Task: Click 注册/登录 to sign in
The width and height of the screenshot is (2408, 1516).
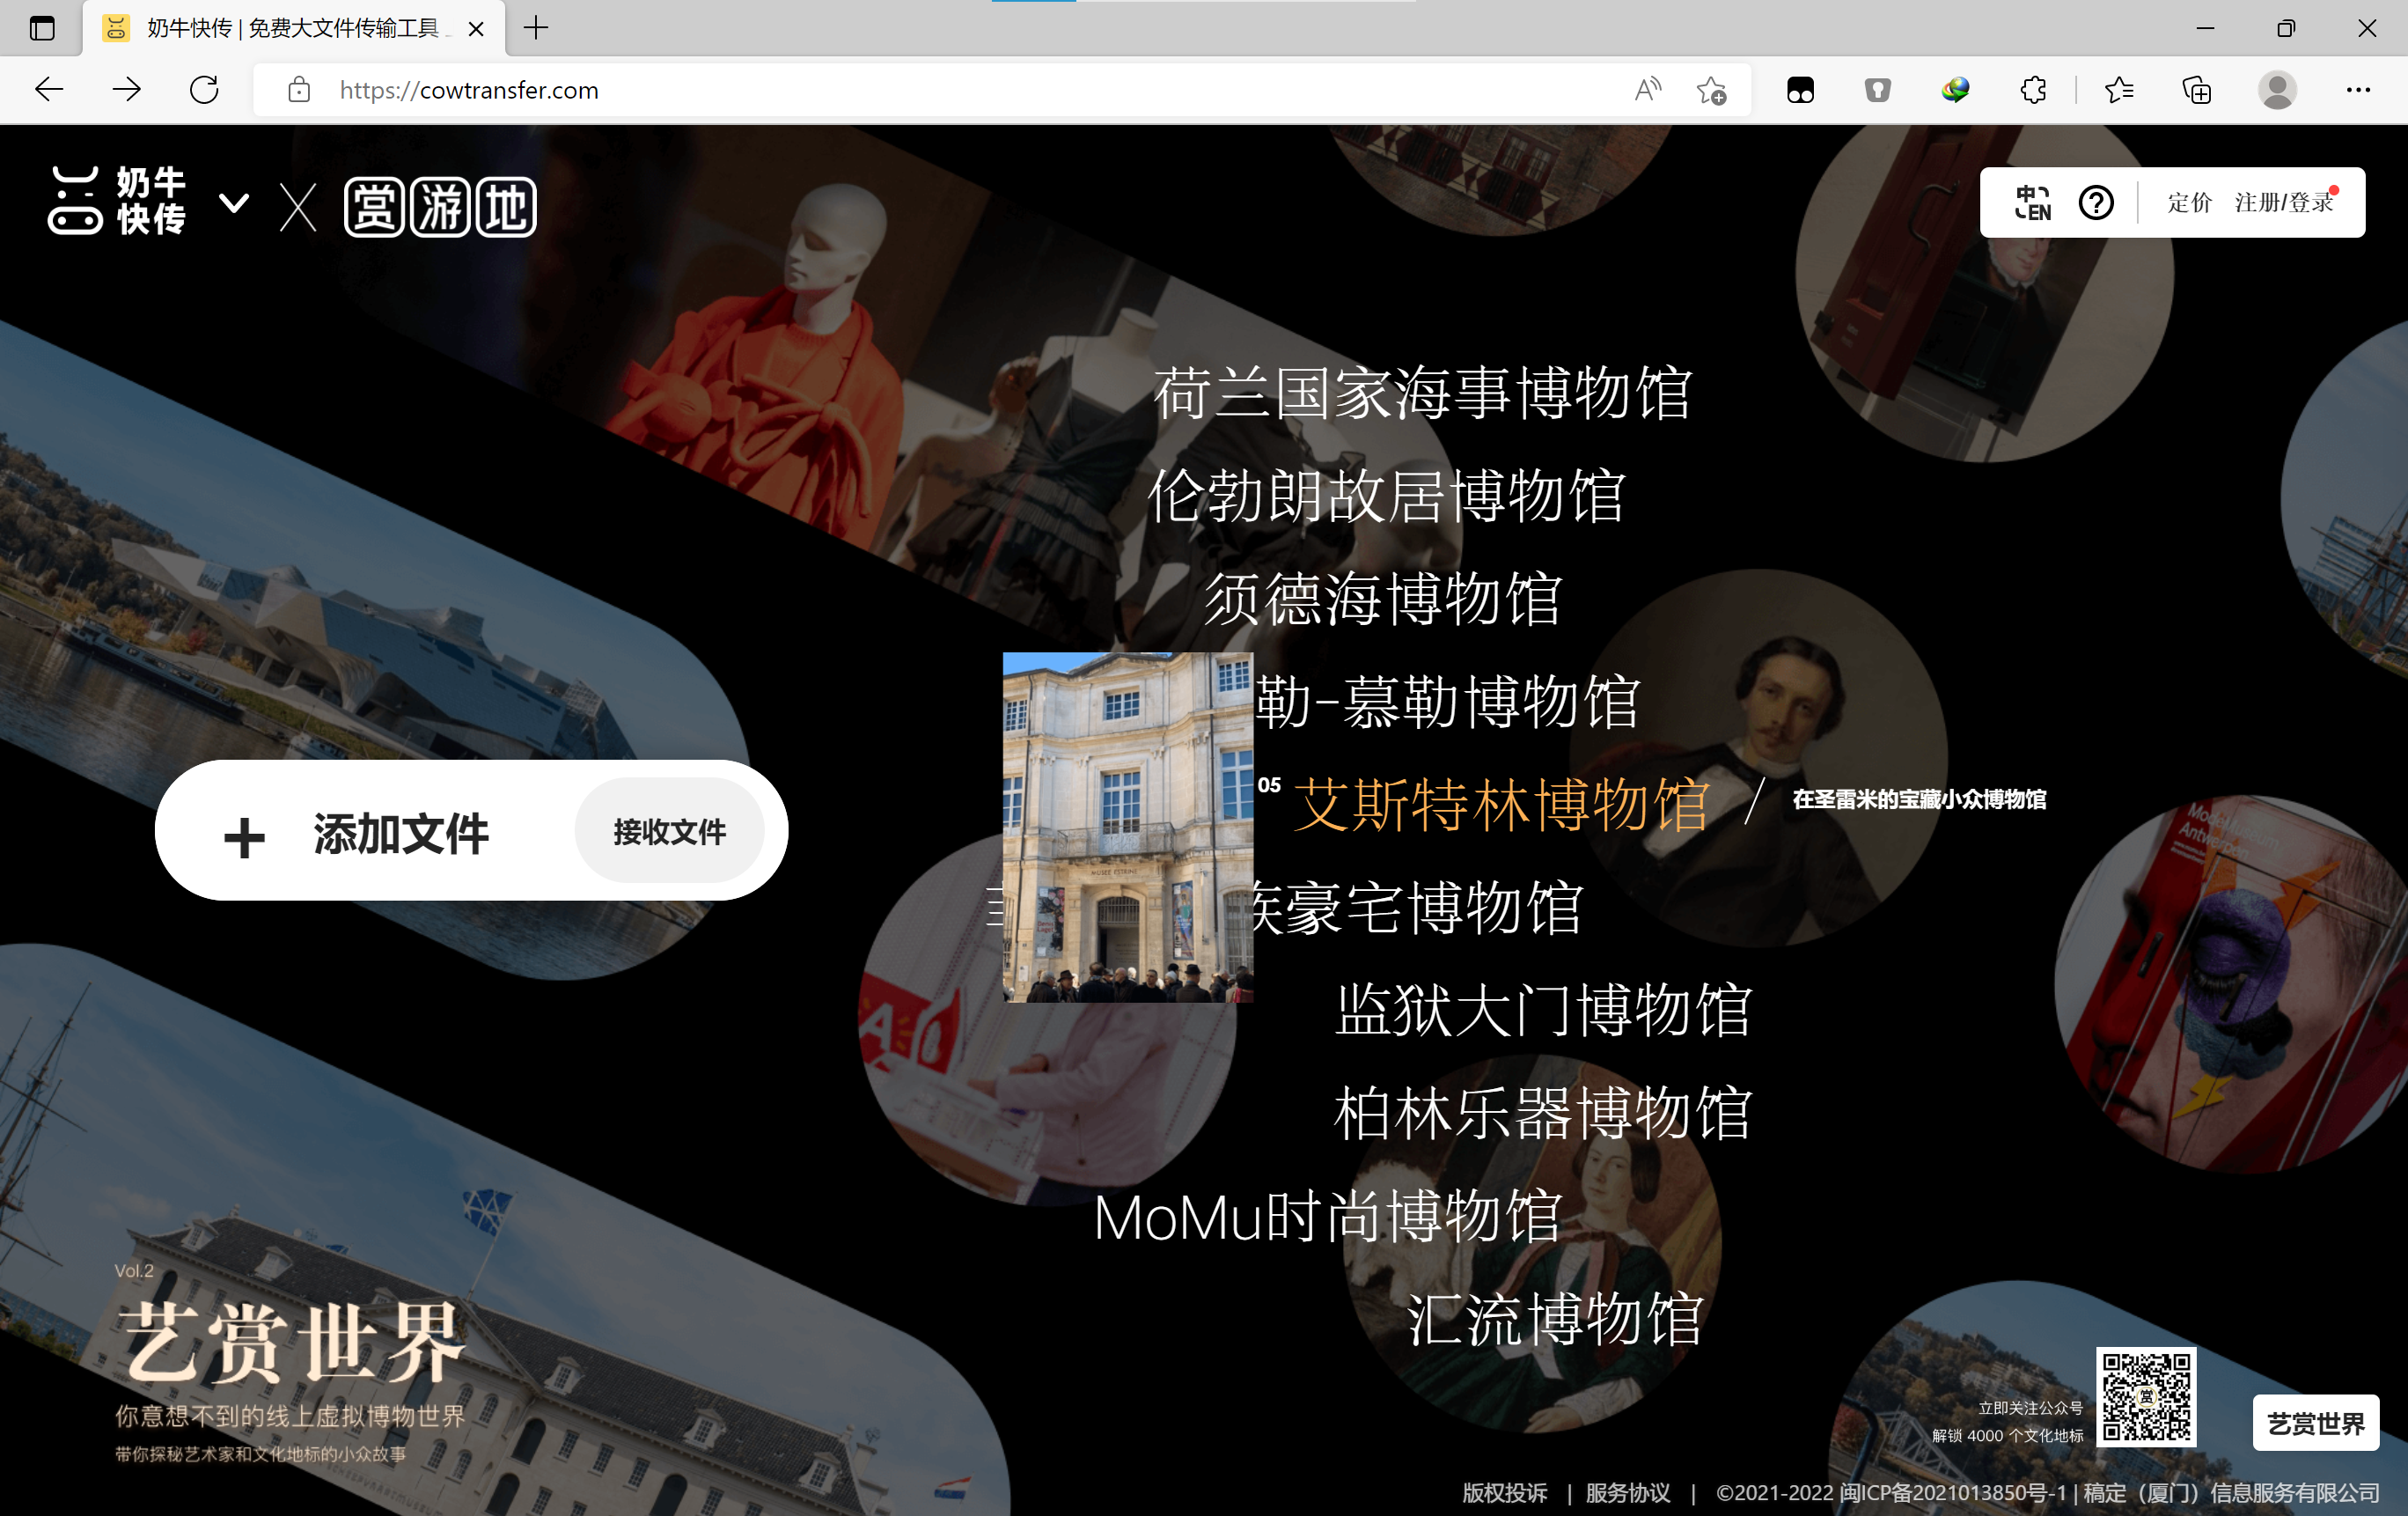Action: (2284, 202)
